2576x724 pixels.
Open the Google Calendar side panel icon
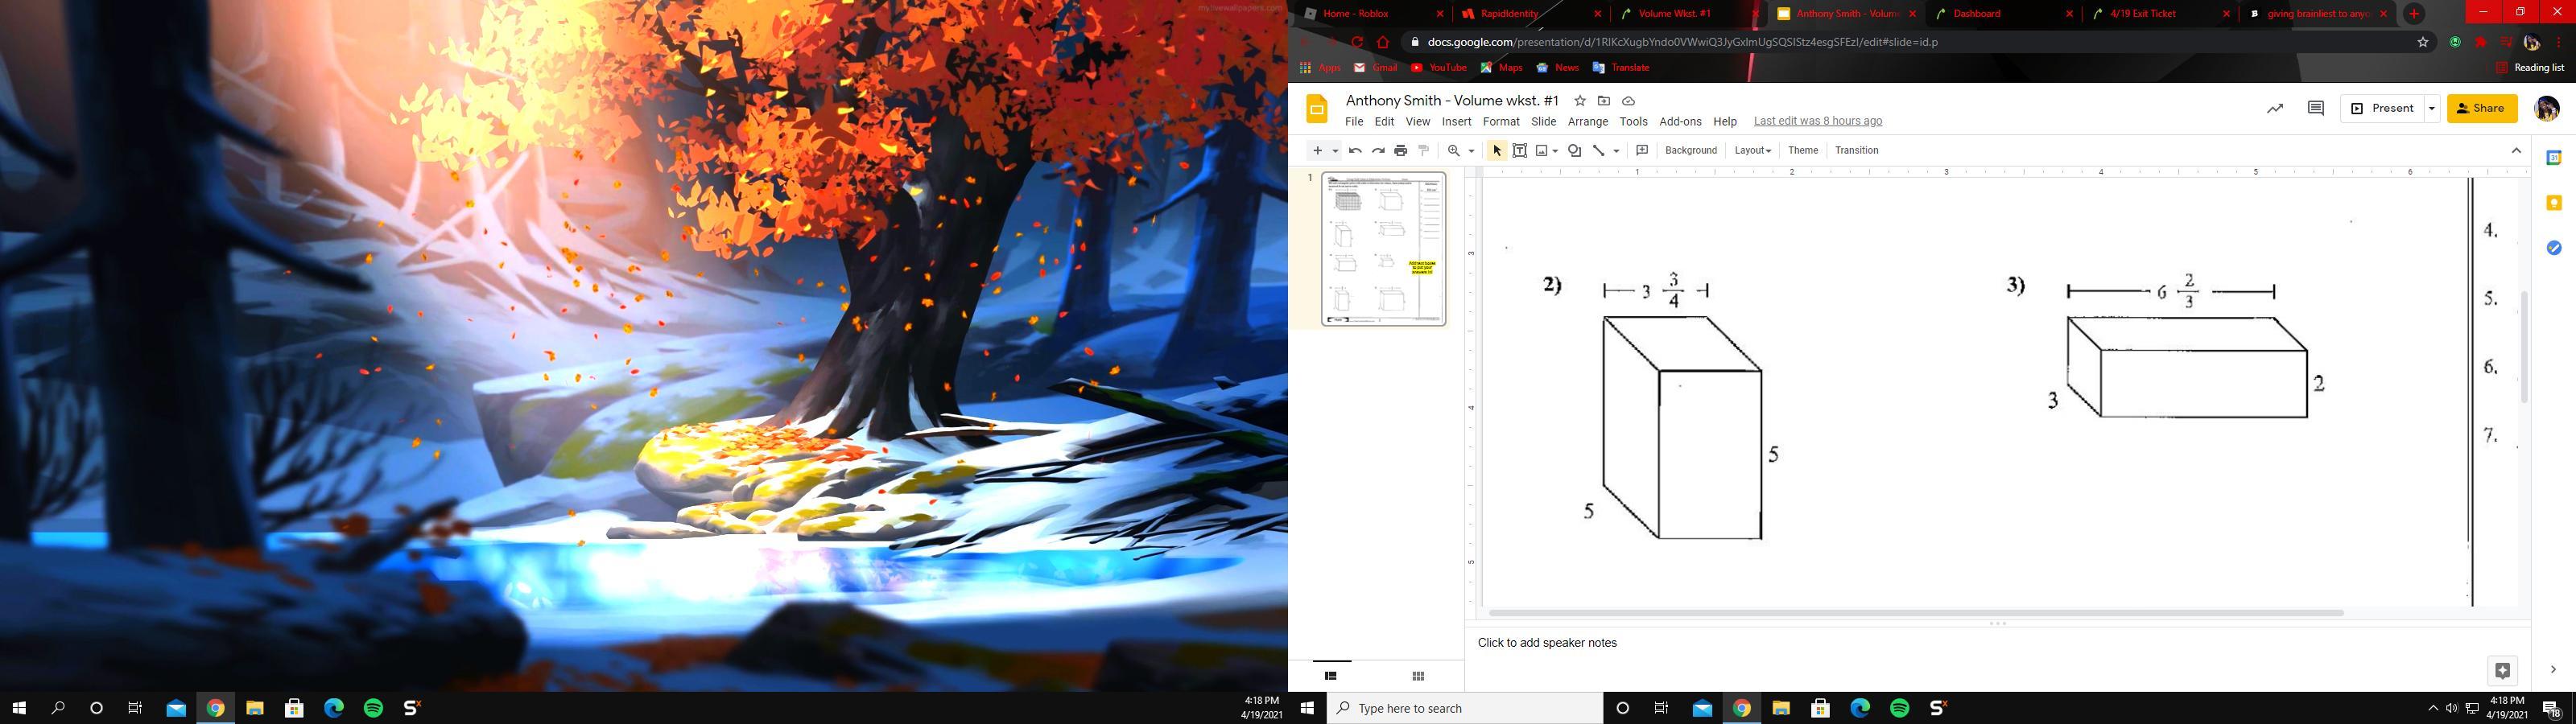point(2554,158)
